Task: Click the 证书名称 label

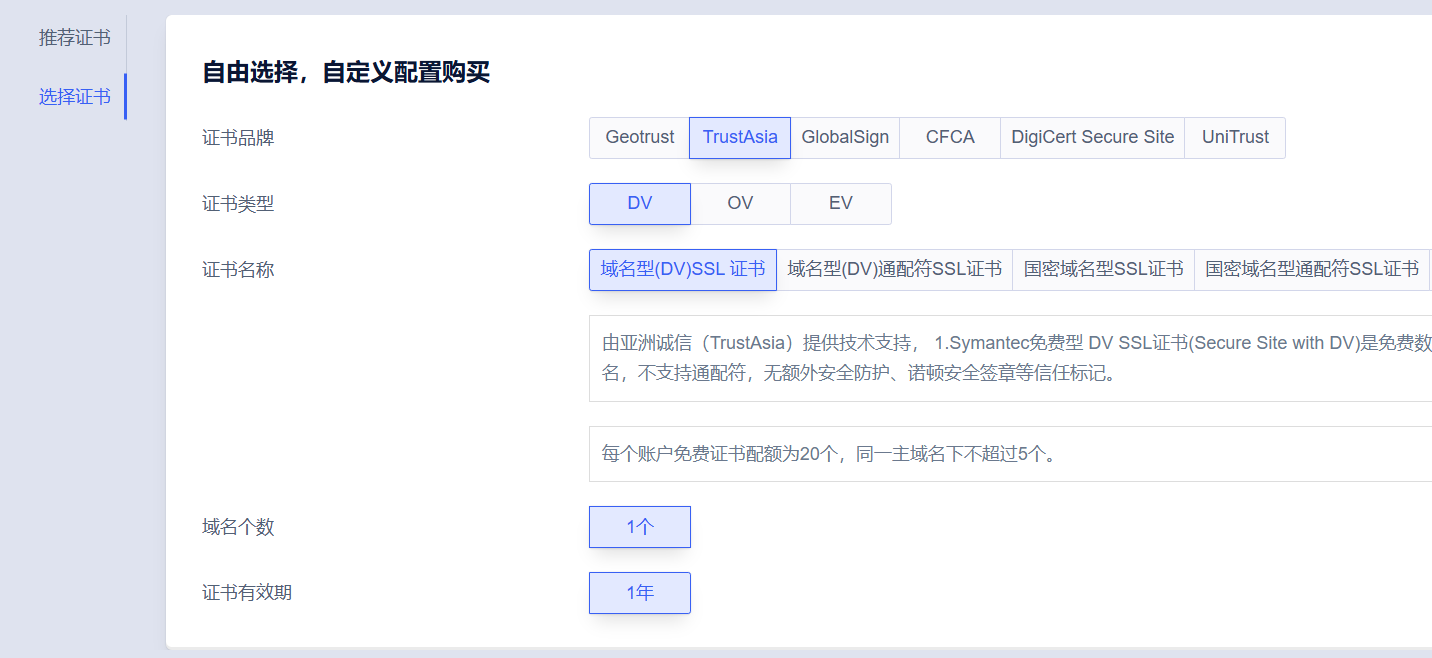Action: (x=238, y=270)
